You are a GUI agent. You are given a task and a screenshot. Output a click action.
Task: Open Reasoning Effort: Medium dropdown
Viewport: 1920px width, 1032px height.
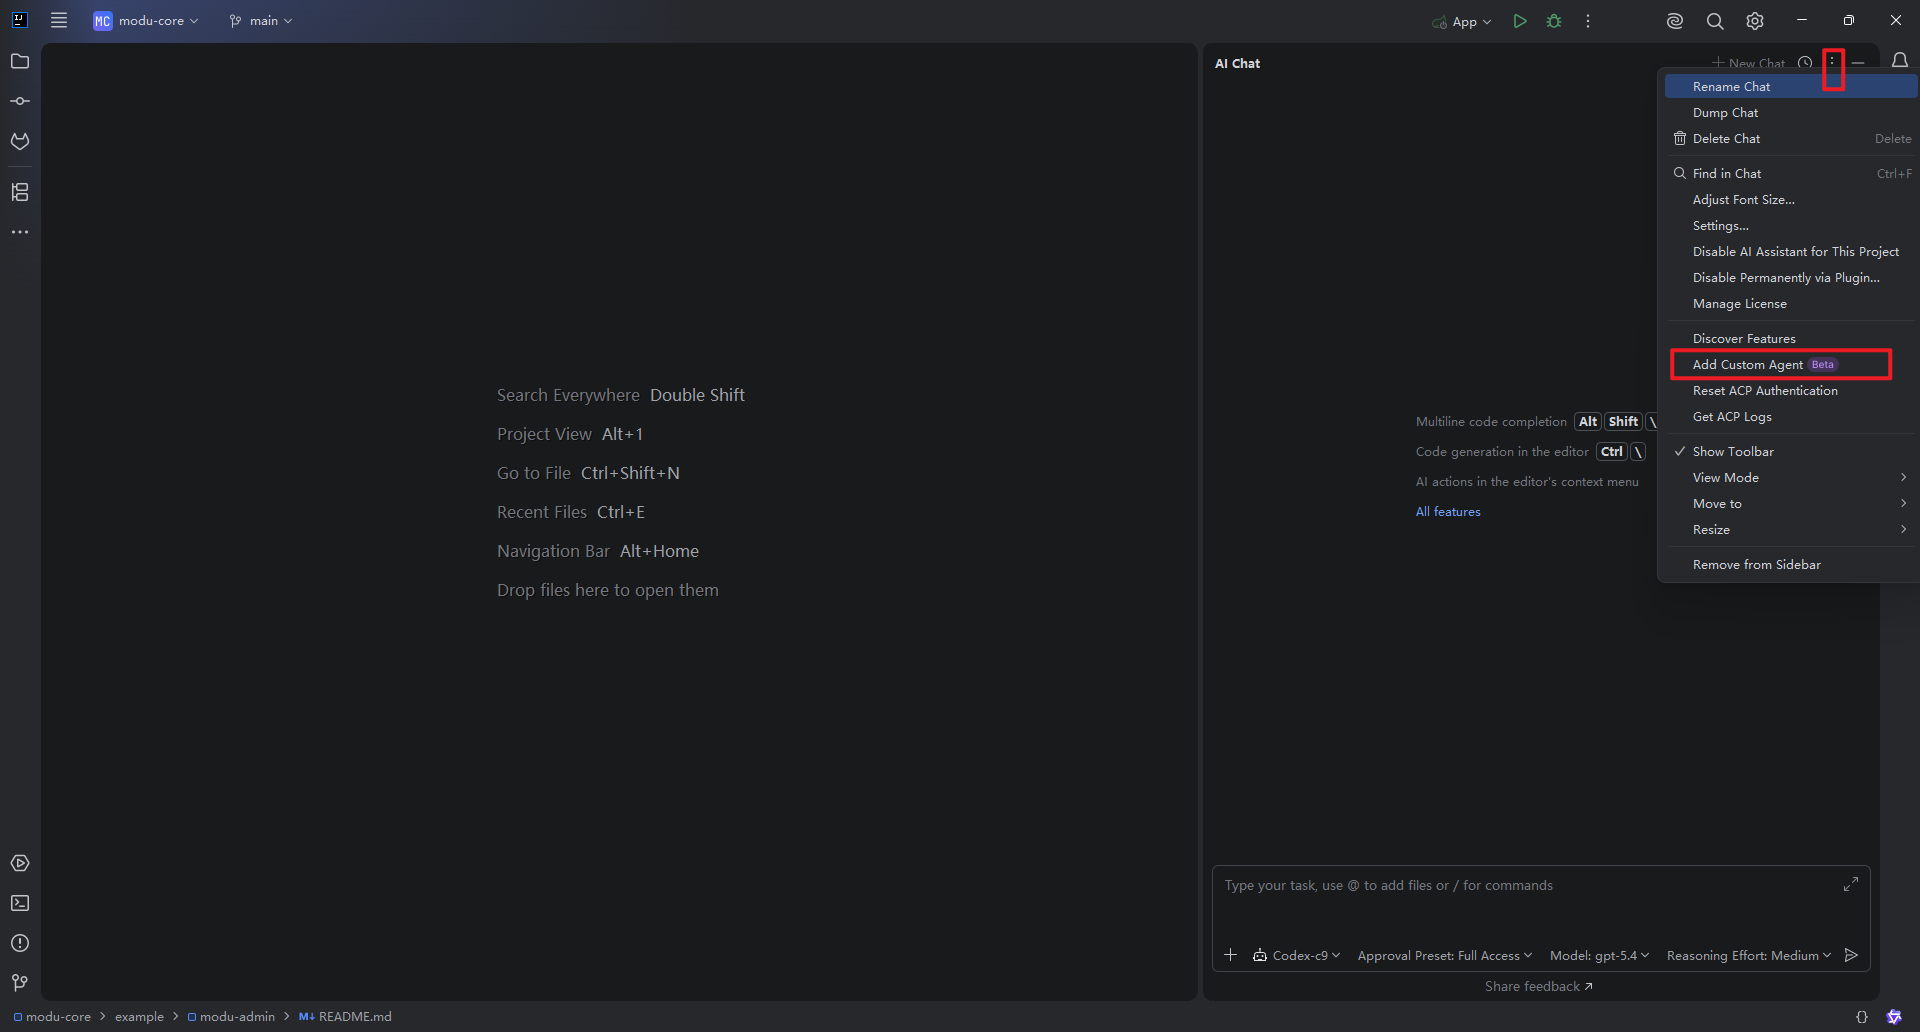click(x=1749, y=956)
